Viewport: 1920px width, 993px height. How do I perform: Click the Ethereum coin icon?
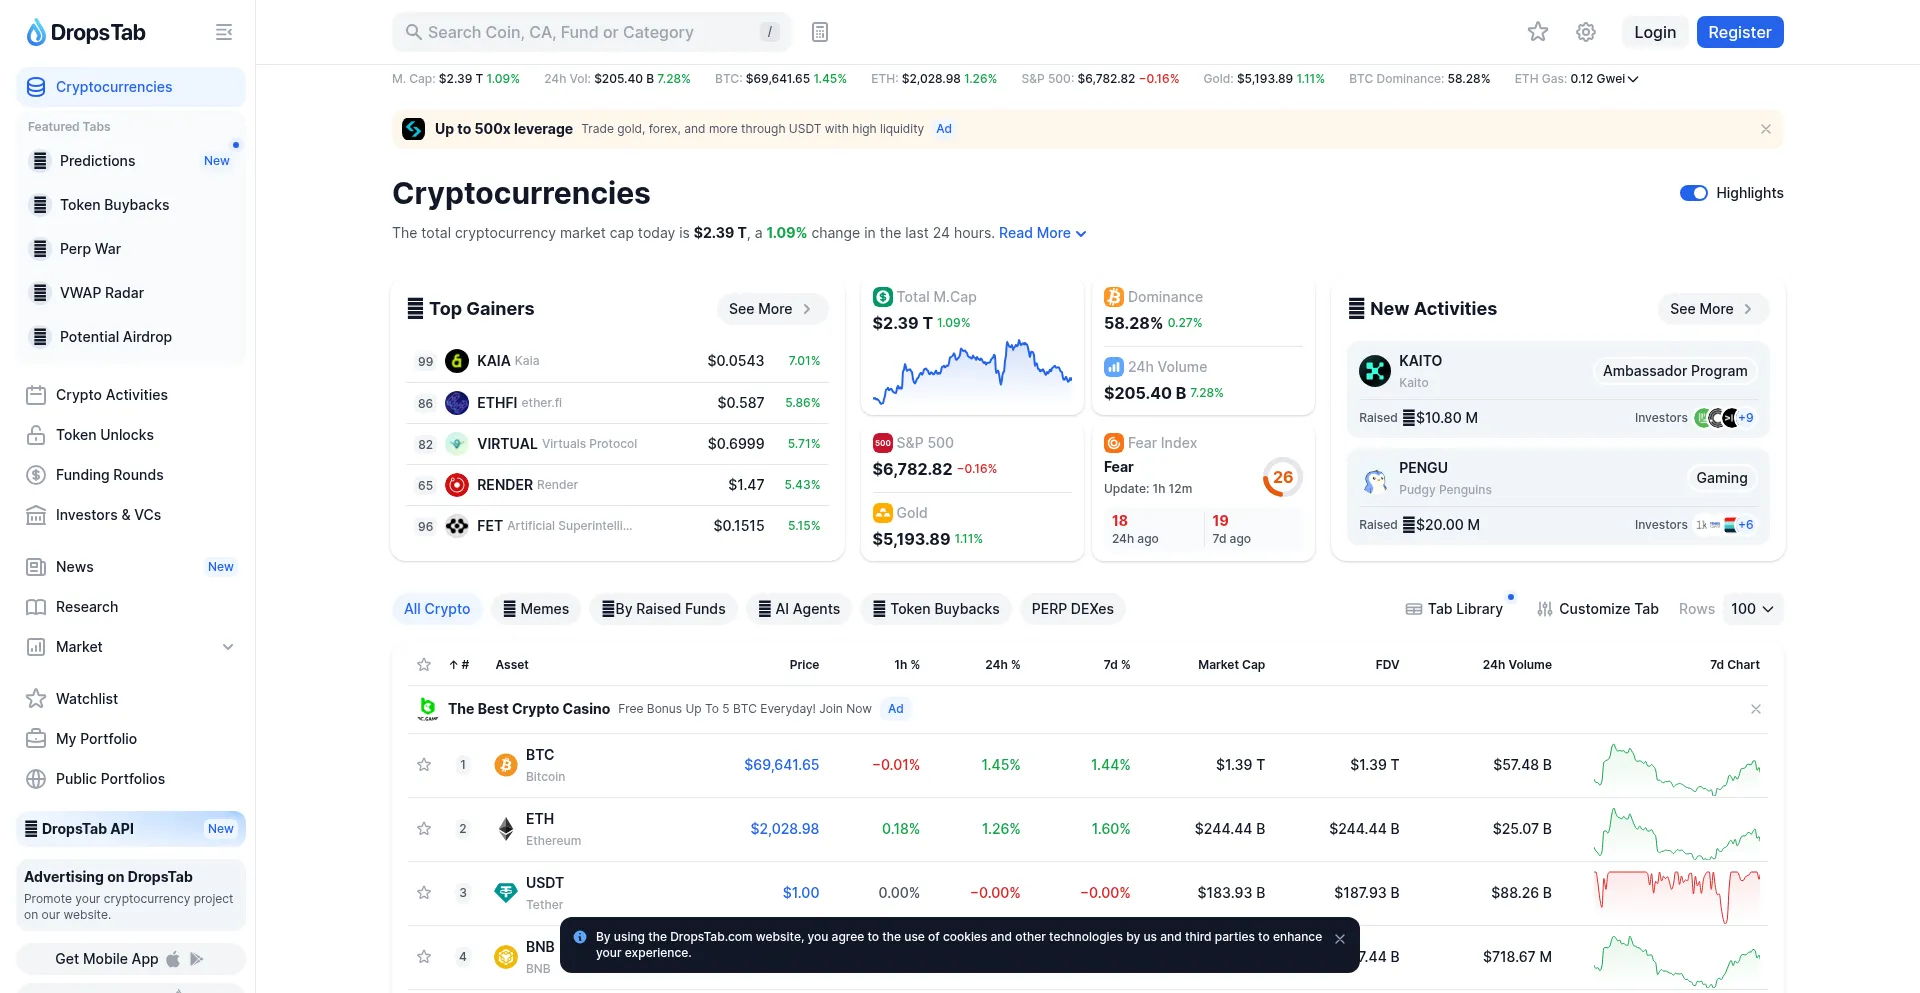[506, 829]
